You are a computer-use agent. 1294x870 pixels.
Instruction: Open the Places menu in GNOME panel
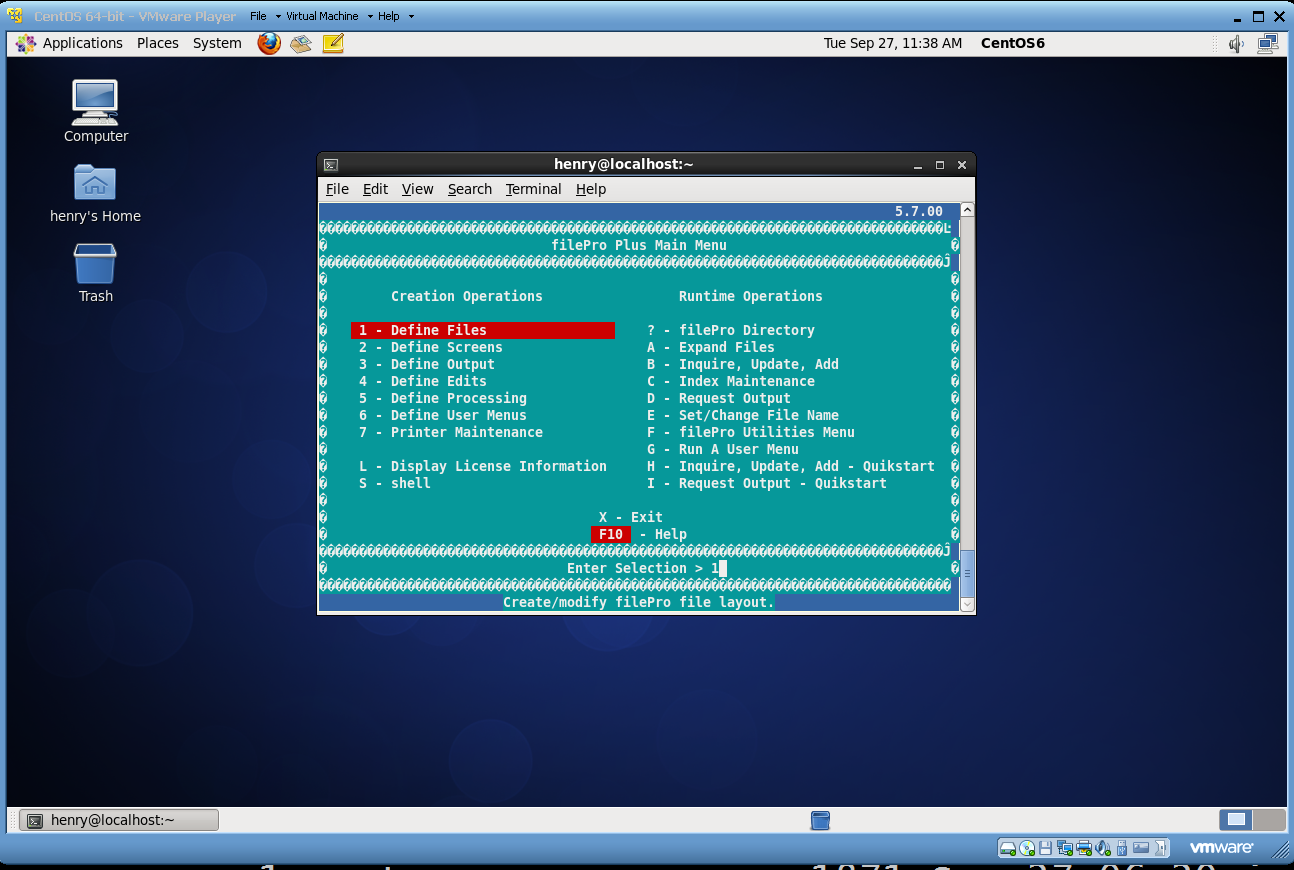158,43
